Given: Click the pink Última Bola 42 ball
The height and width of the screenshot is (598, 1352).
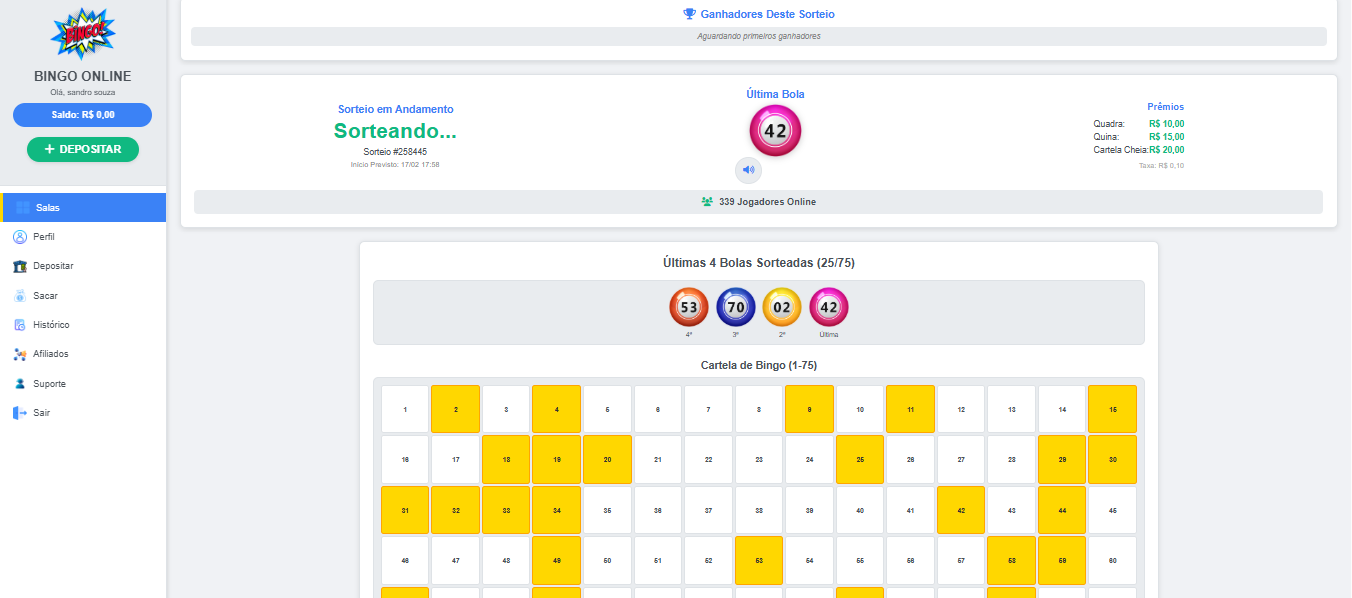Looking at the screenshot, I should pyautogui.click(x=775, y=131).
